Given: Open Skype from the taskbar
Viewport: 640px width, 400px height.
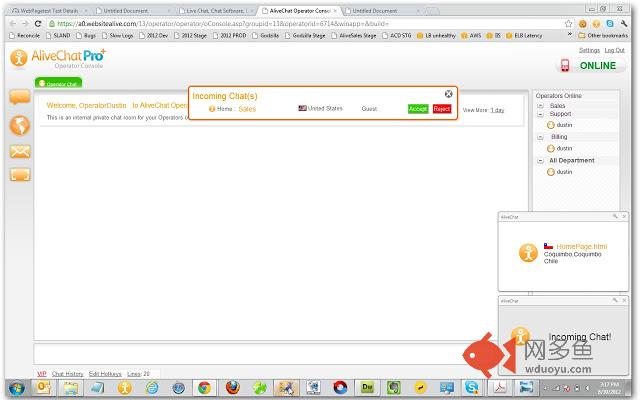Looking at the screenshot, I should pos(471,387).
